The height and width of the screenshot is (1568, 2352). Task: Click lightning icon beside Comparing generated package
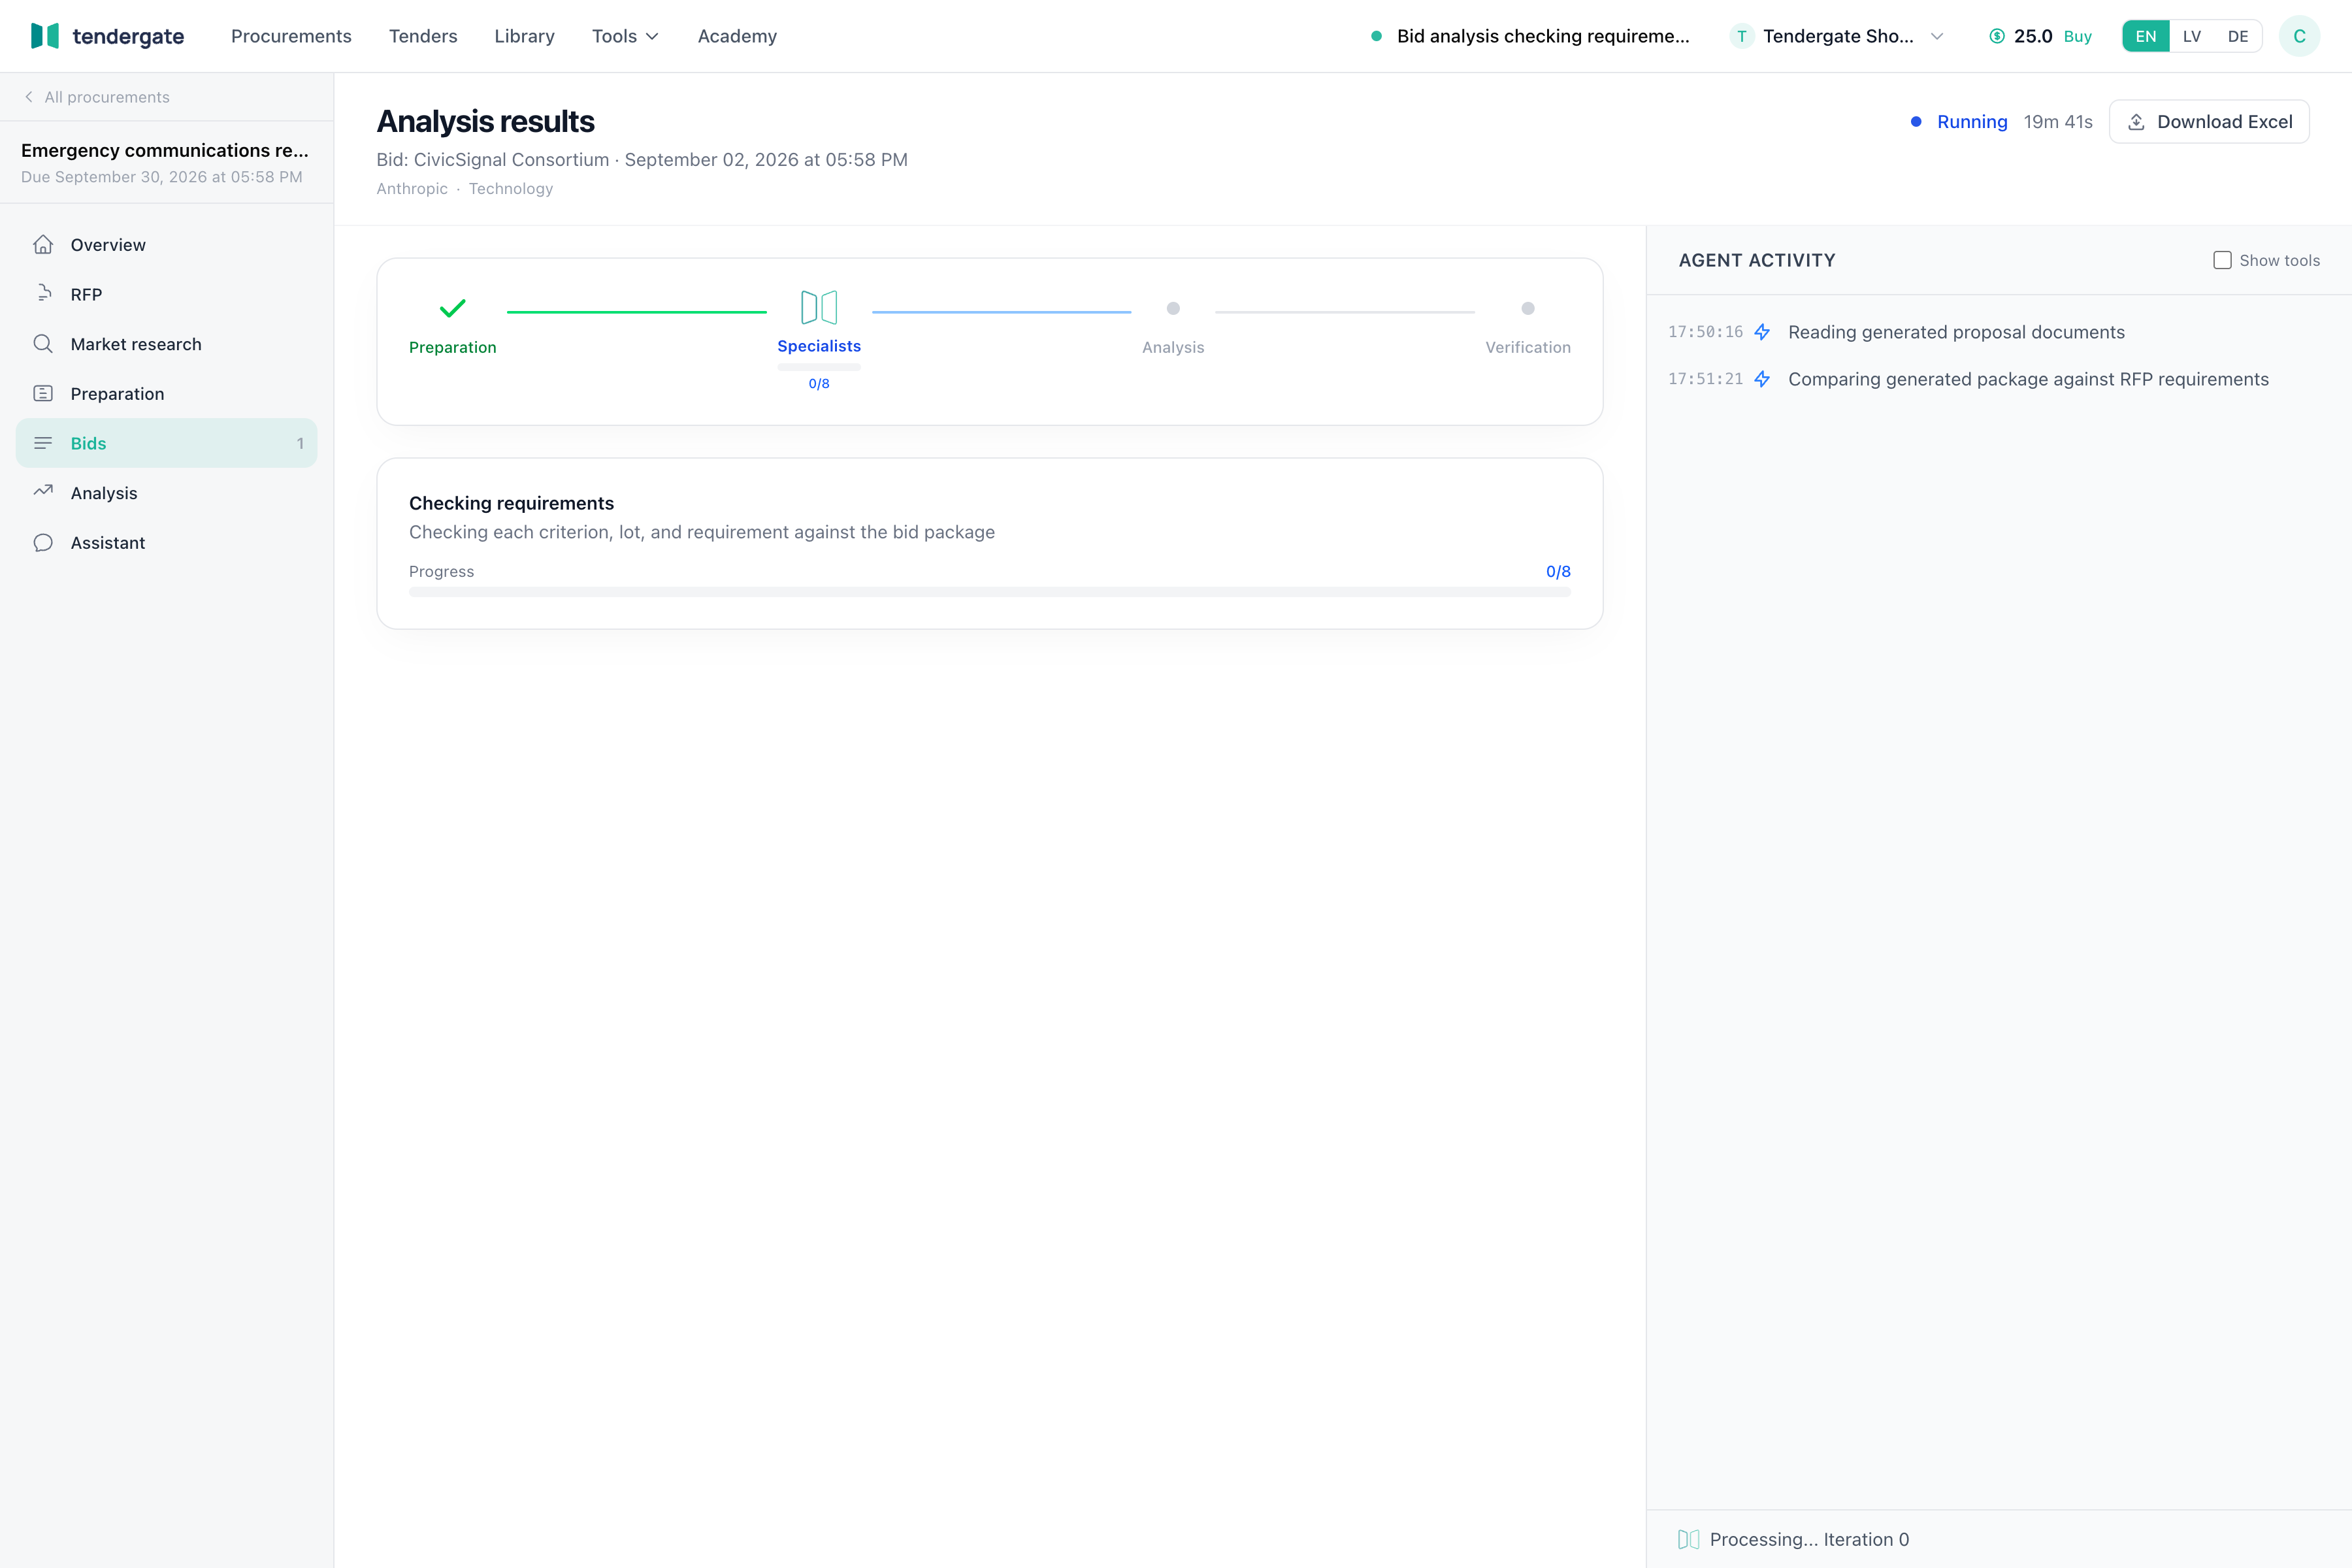(x=1762, y=379)
